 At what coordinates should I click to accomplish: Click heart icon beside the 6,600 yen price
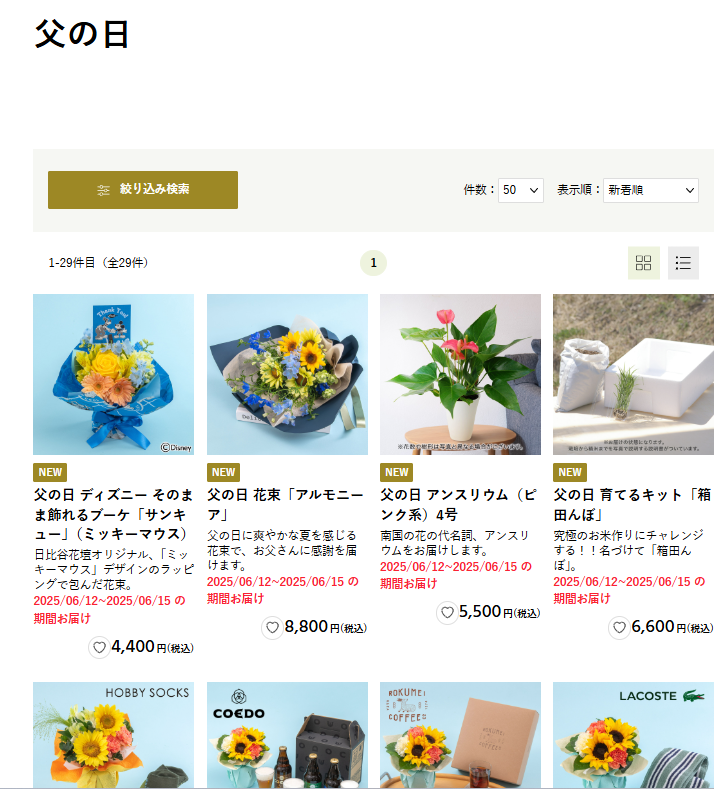(619, 627)
